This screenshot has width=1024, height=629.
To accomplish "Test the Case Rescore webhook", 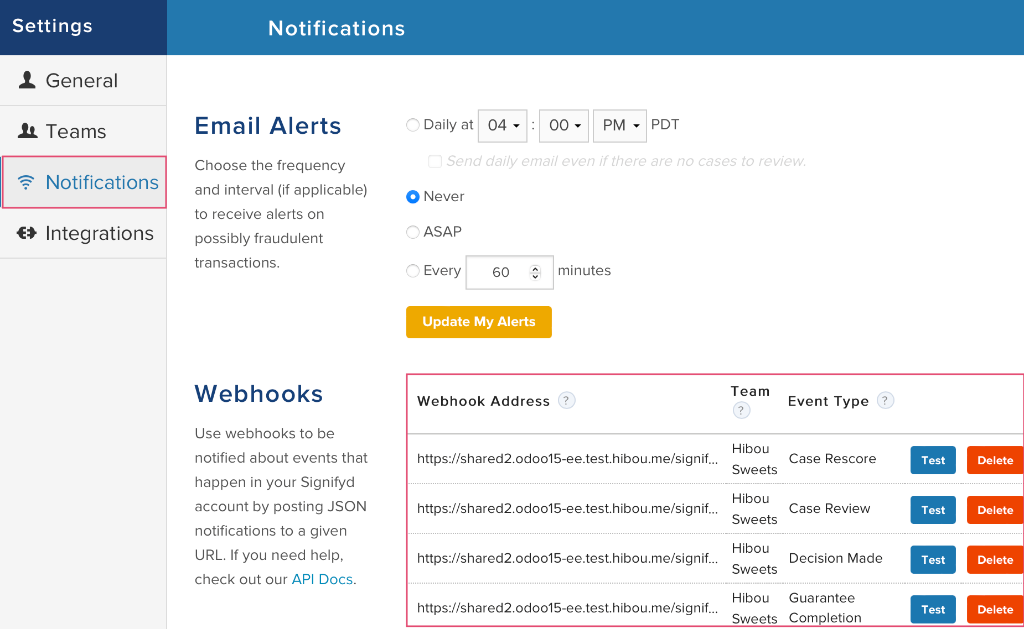I will (933, 460).
